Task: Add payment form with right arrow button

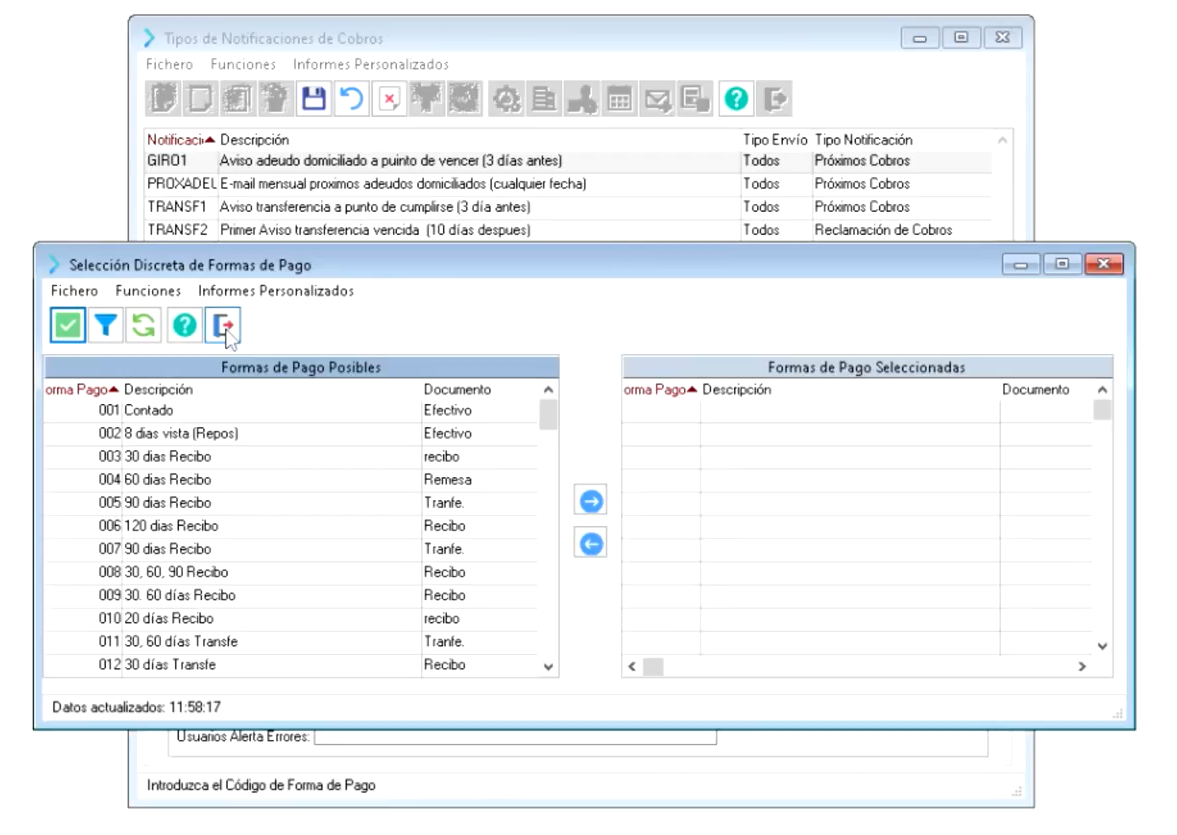Action: coord(591,501)
